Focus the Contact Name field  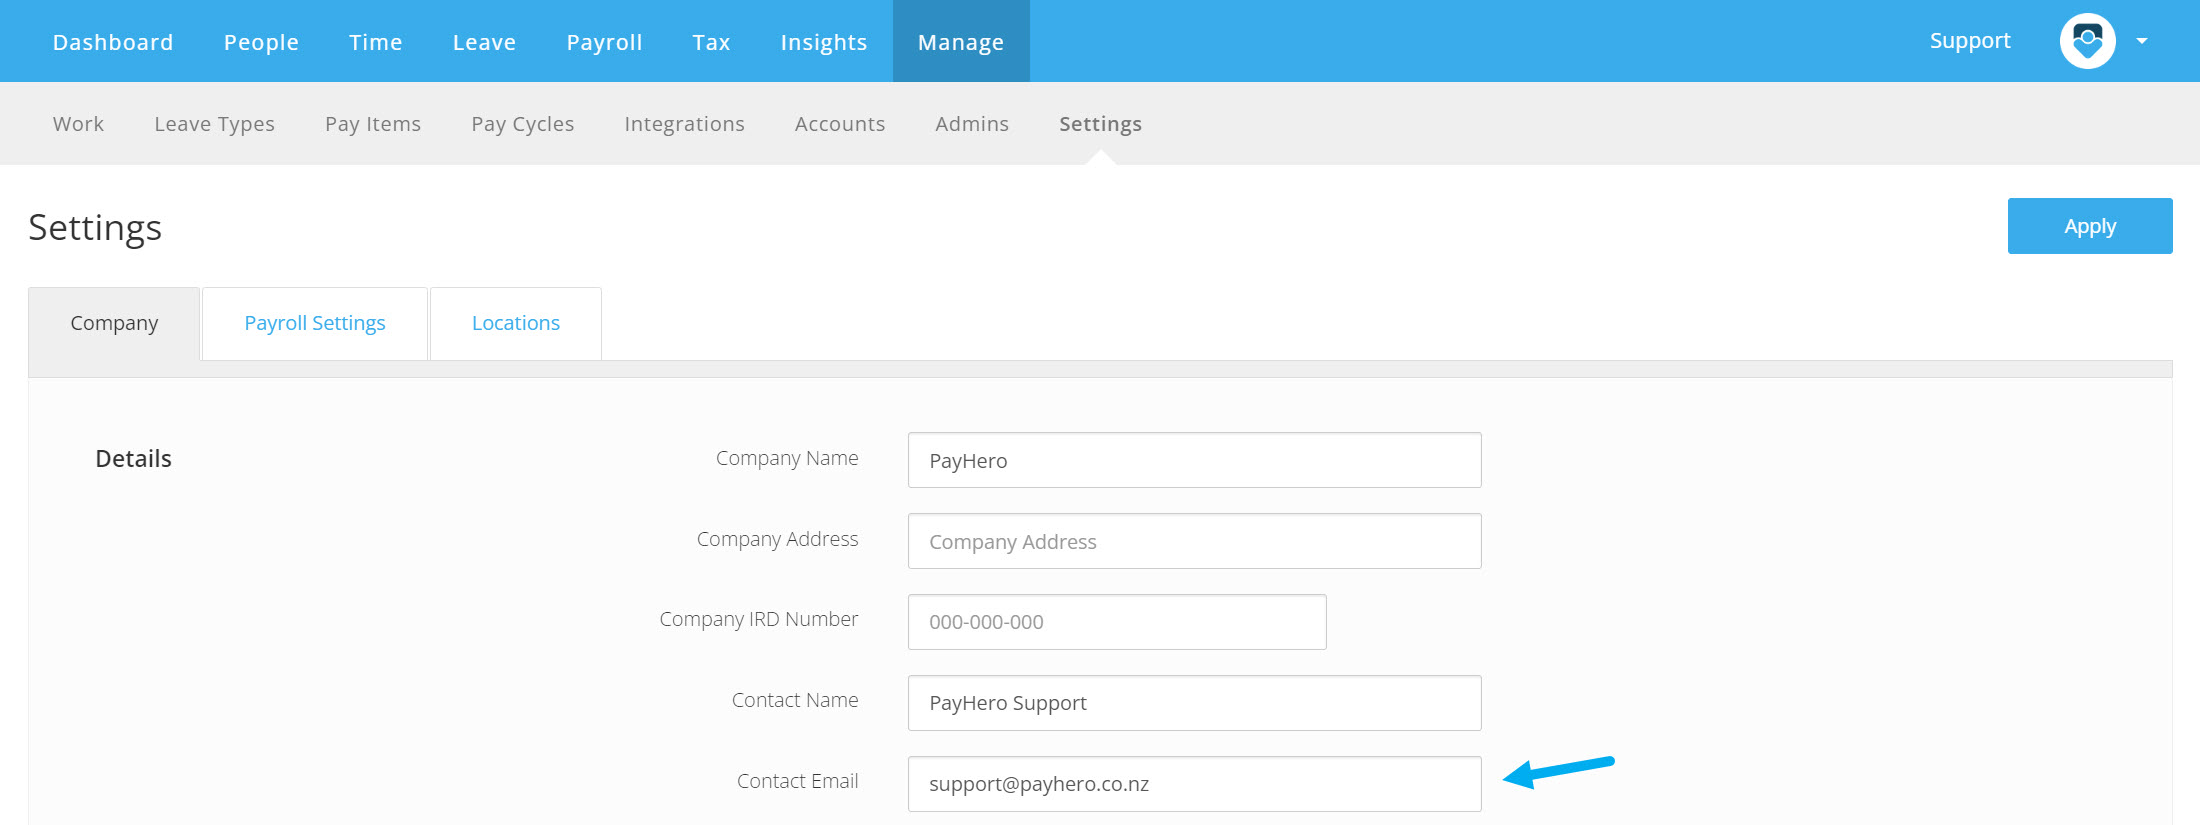tap(1194, 703)
